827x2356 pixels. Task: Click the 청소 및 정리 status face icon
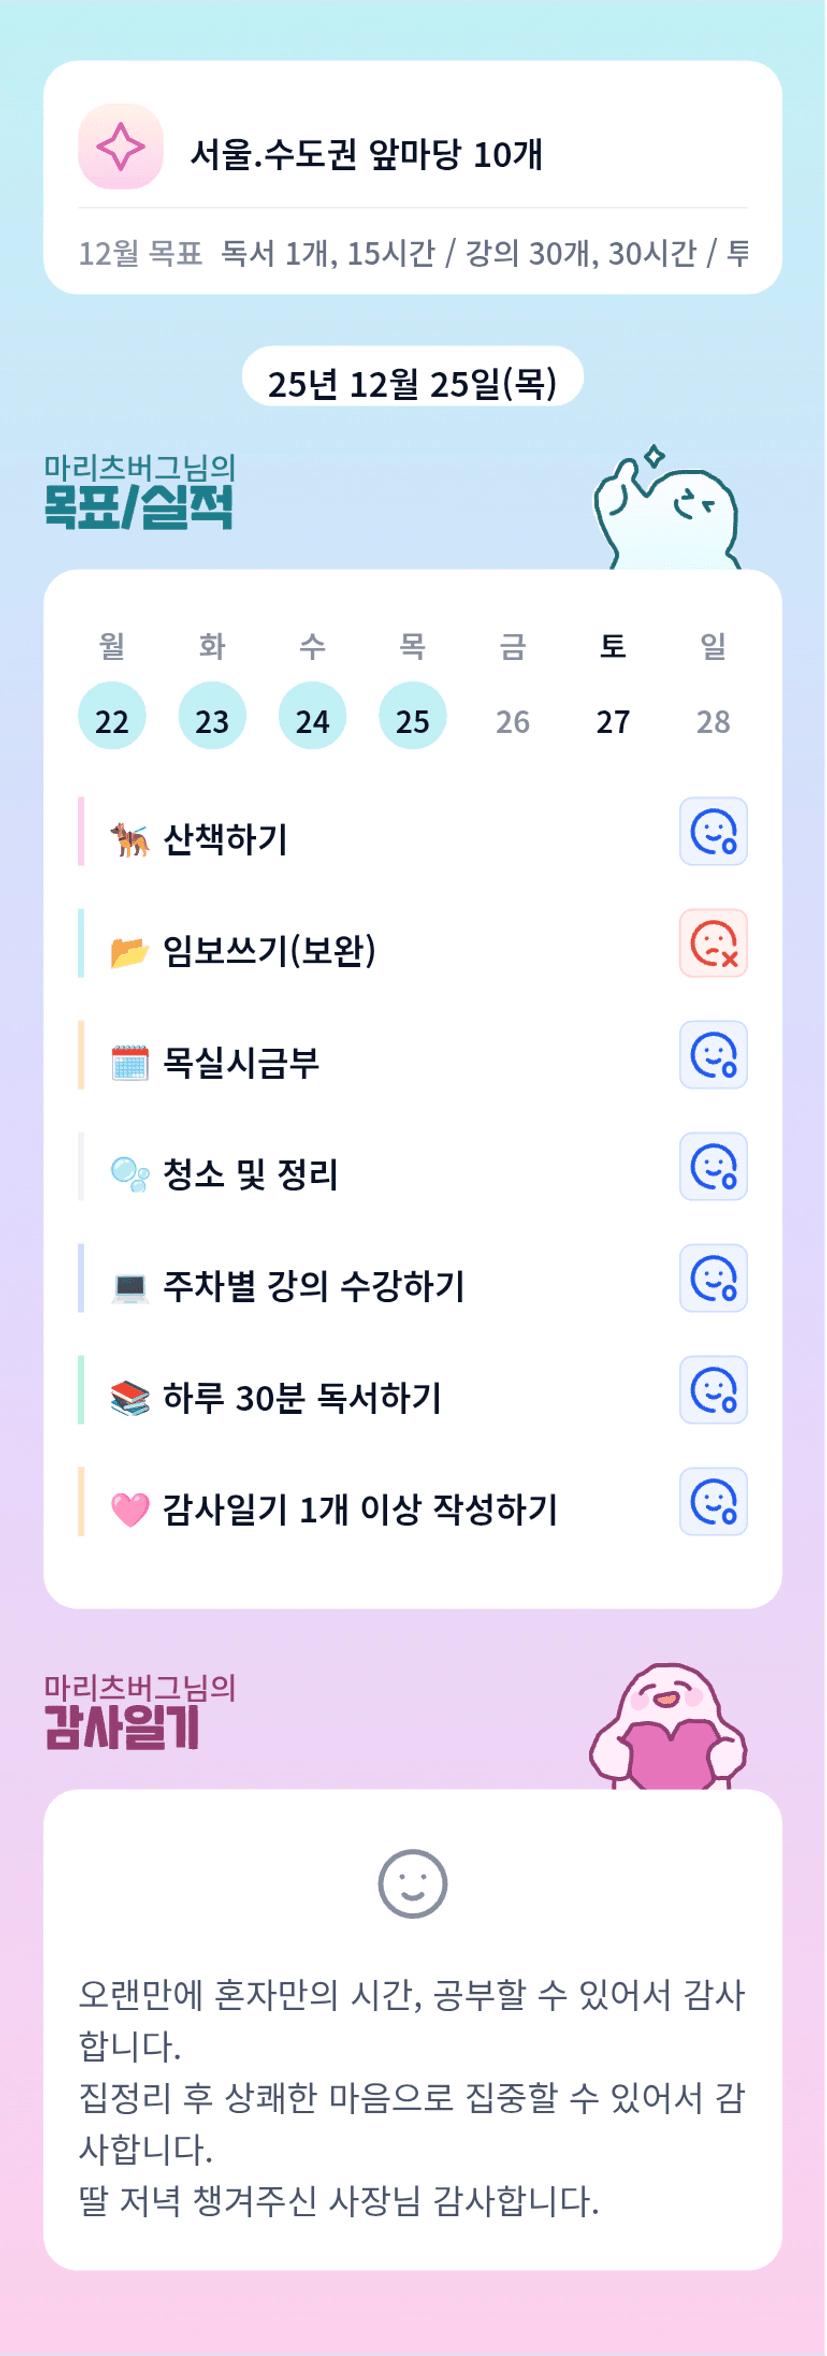(713, 1167)
